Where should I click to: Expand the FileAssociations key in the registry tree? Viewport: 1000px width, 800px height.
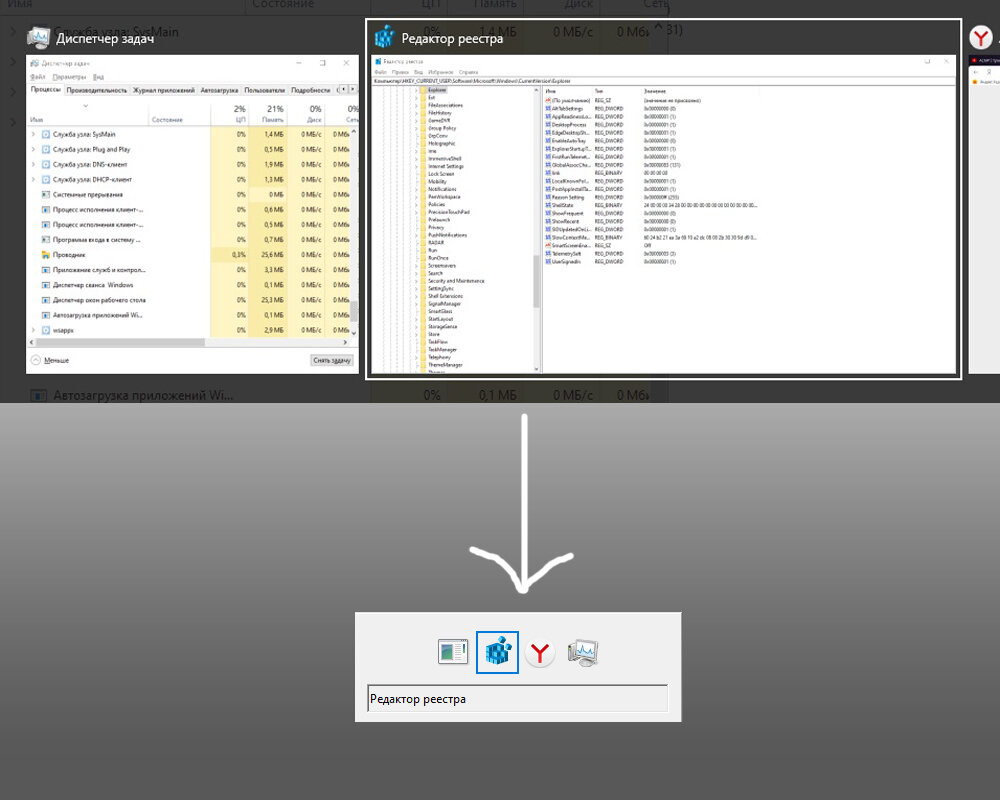pos(416,105)
